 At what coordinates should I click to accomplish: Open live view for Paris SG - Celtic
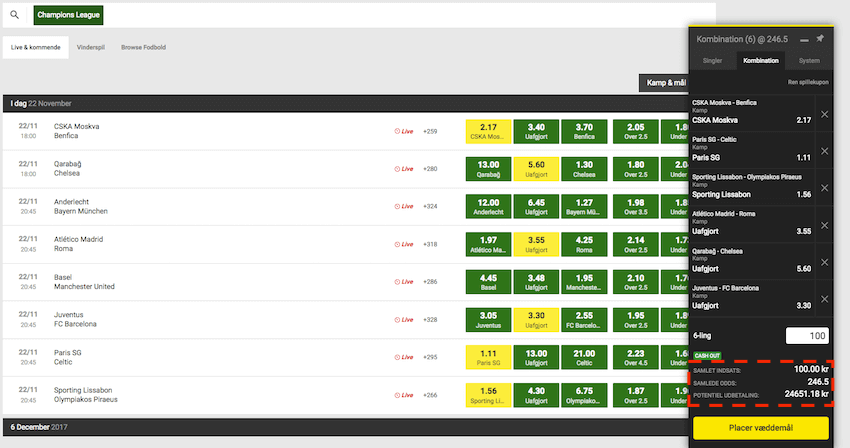coord(404,357)
